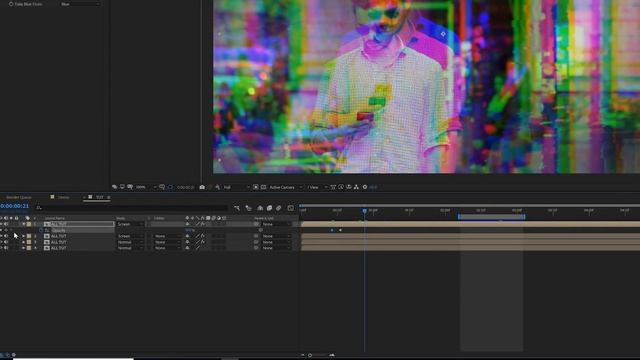Open Take Blue From dropdown
The image size is (640, 360).
[80, 4]
